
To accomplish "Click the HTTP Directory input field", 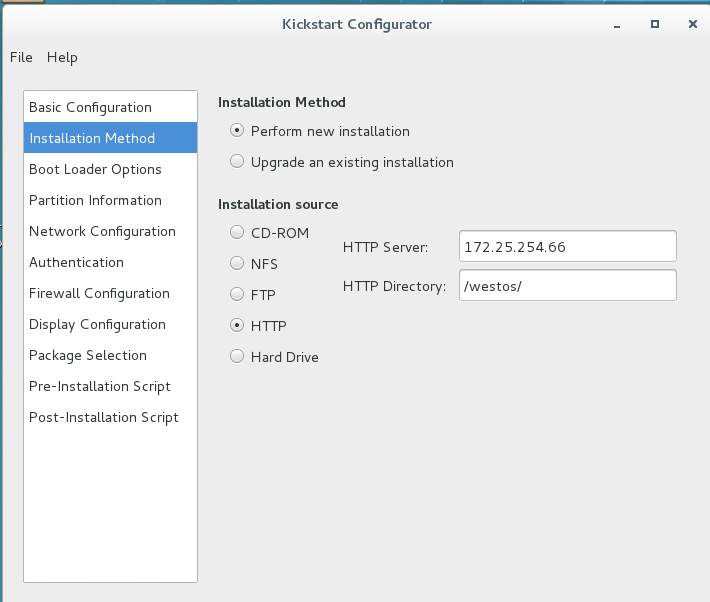I will coord(568,285).
